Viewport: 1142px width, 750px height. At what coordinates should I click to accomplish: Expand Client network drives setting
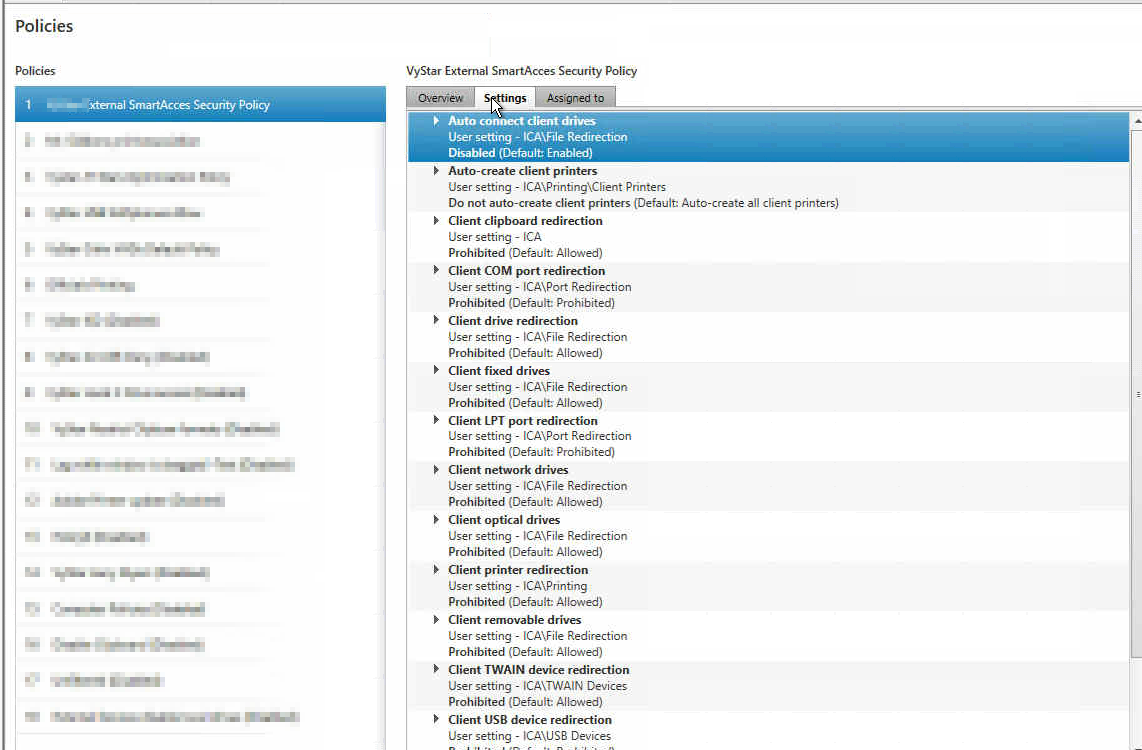coord(436,470)
